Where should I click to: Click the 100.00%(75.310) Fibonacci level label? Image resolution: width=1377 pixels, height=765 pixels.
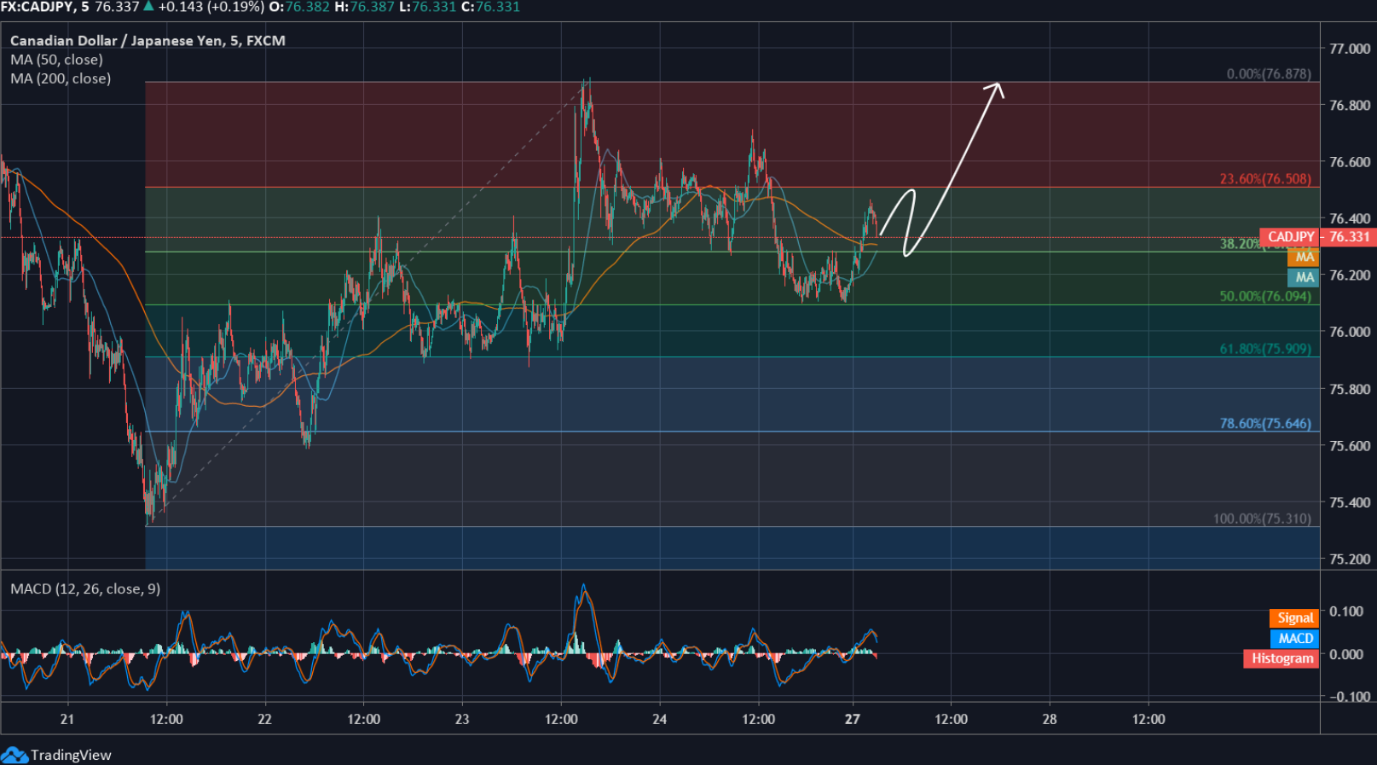(x=1262, y=519)
